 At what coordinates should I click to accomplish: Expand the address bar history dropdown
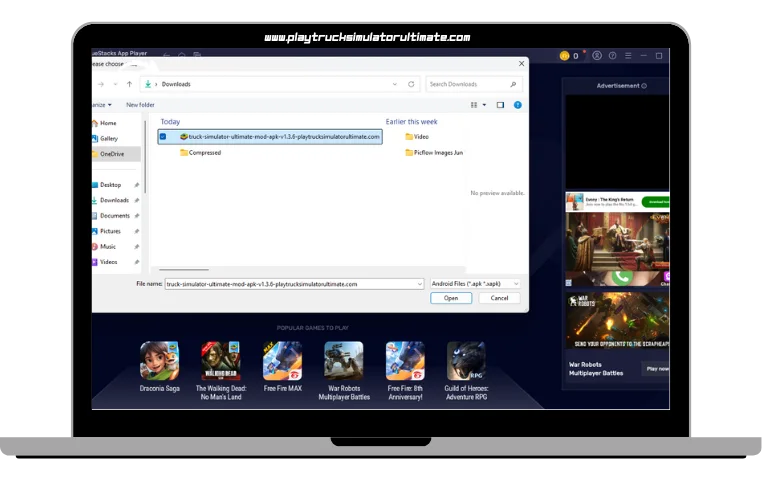point(395,84)
